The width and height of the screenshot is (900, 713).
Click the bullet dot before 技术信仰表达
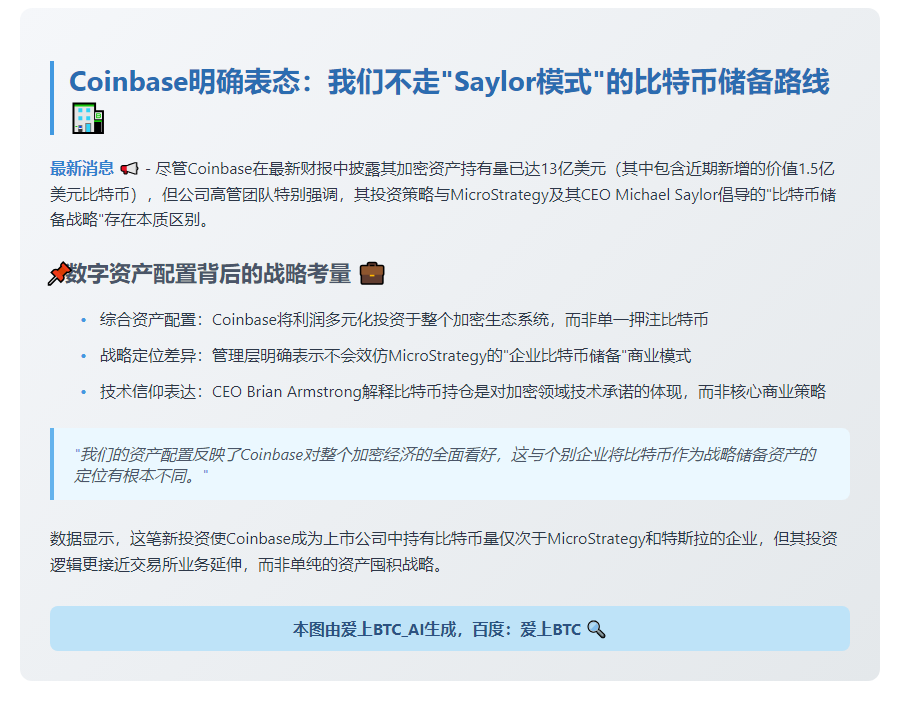pos(83,392)
